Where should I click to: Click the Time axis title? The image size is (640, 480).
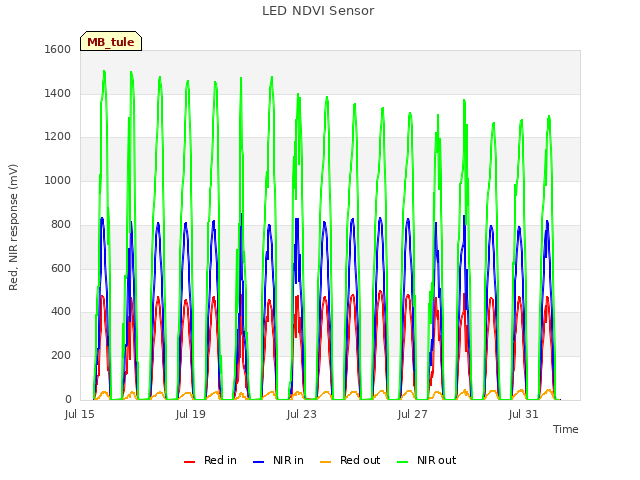(x=566, y=429)
